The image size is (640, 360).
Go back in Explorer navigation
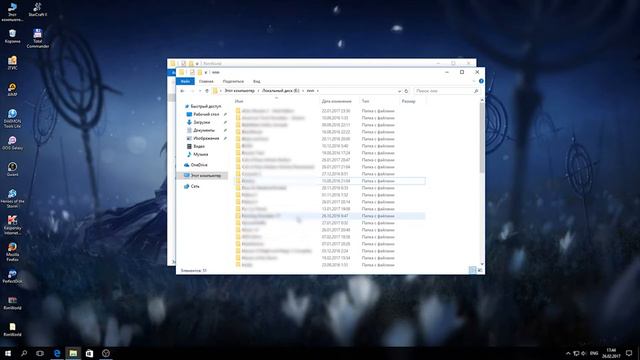(x=182, y=91)
